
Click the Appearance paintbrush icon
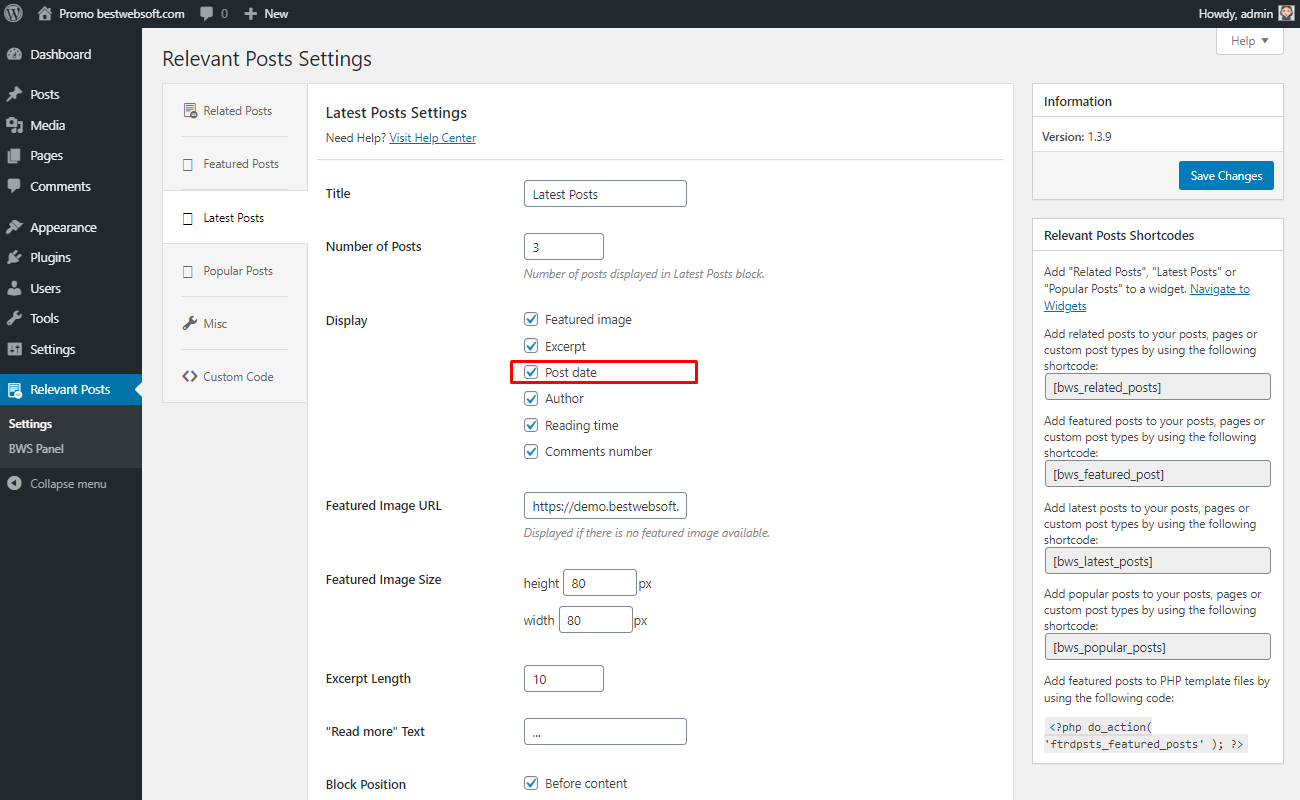(14, 227)
